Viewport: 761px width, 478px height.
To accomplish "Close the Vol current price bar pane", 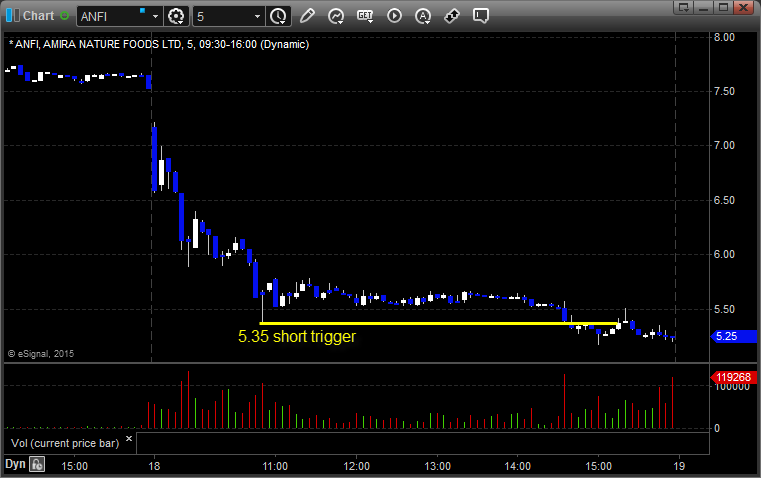I will [x=129, y=439].
